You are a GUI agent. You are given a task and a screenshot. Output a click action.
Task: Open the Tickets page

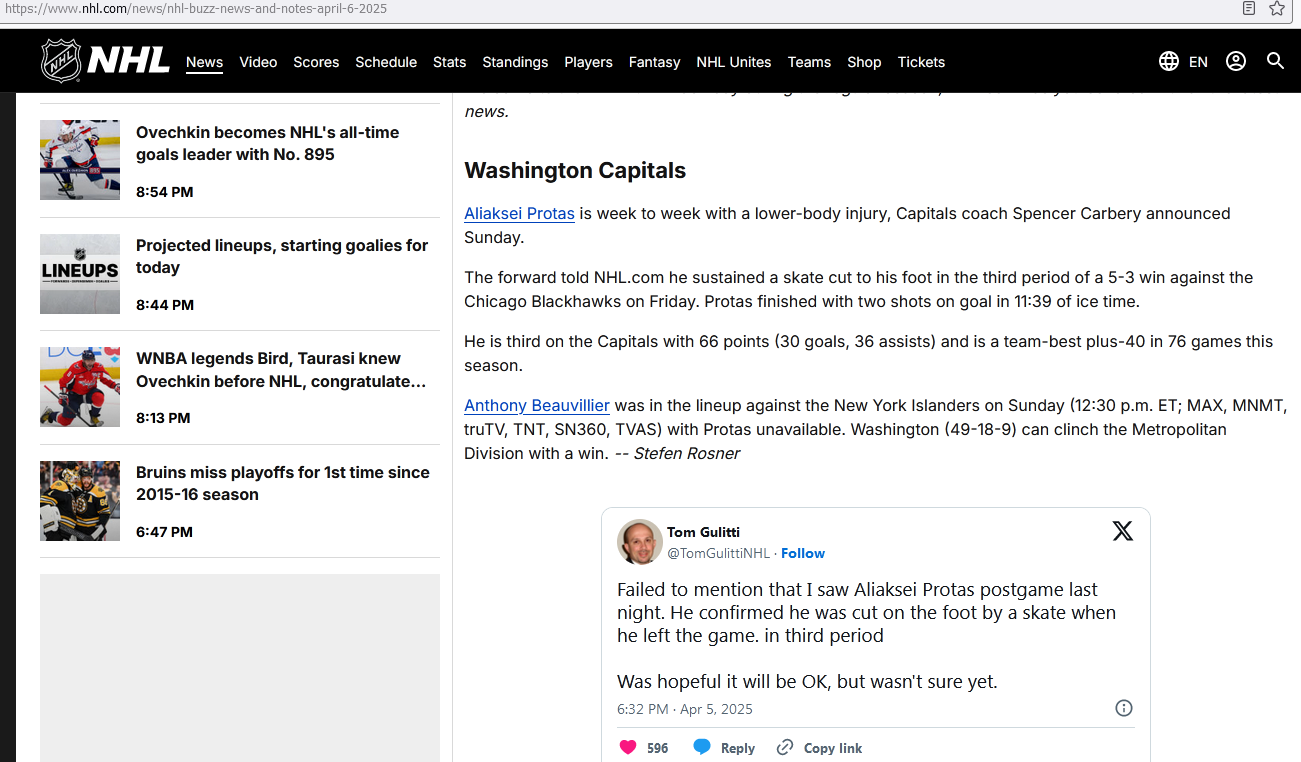click(921, 62)
